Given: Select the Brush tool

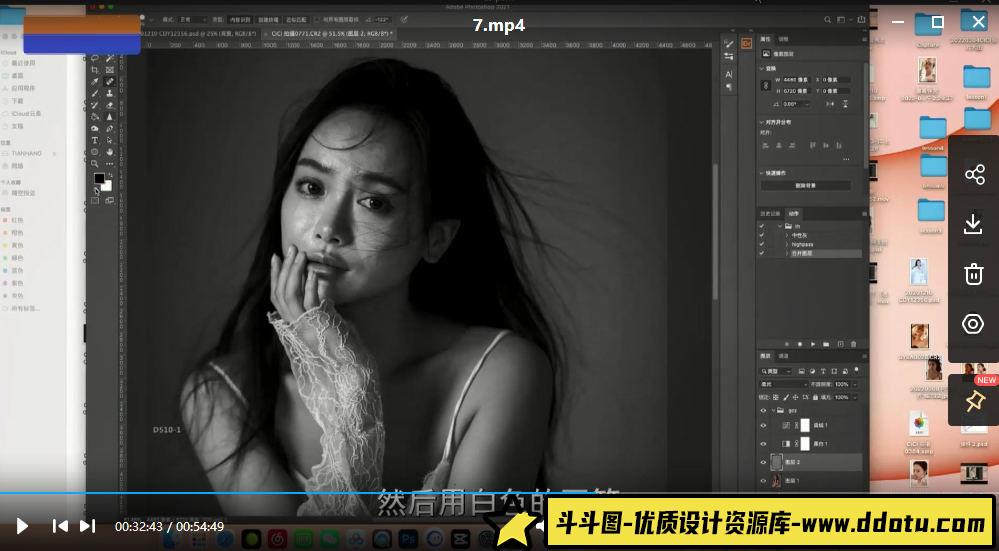Looking at the screenshot, I should coord(94,93).
